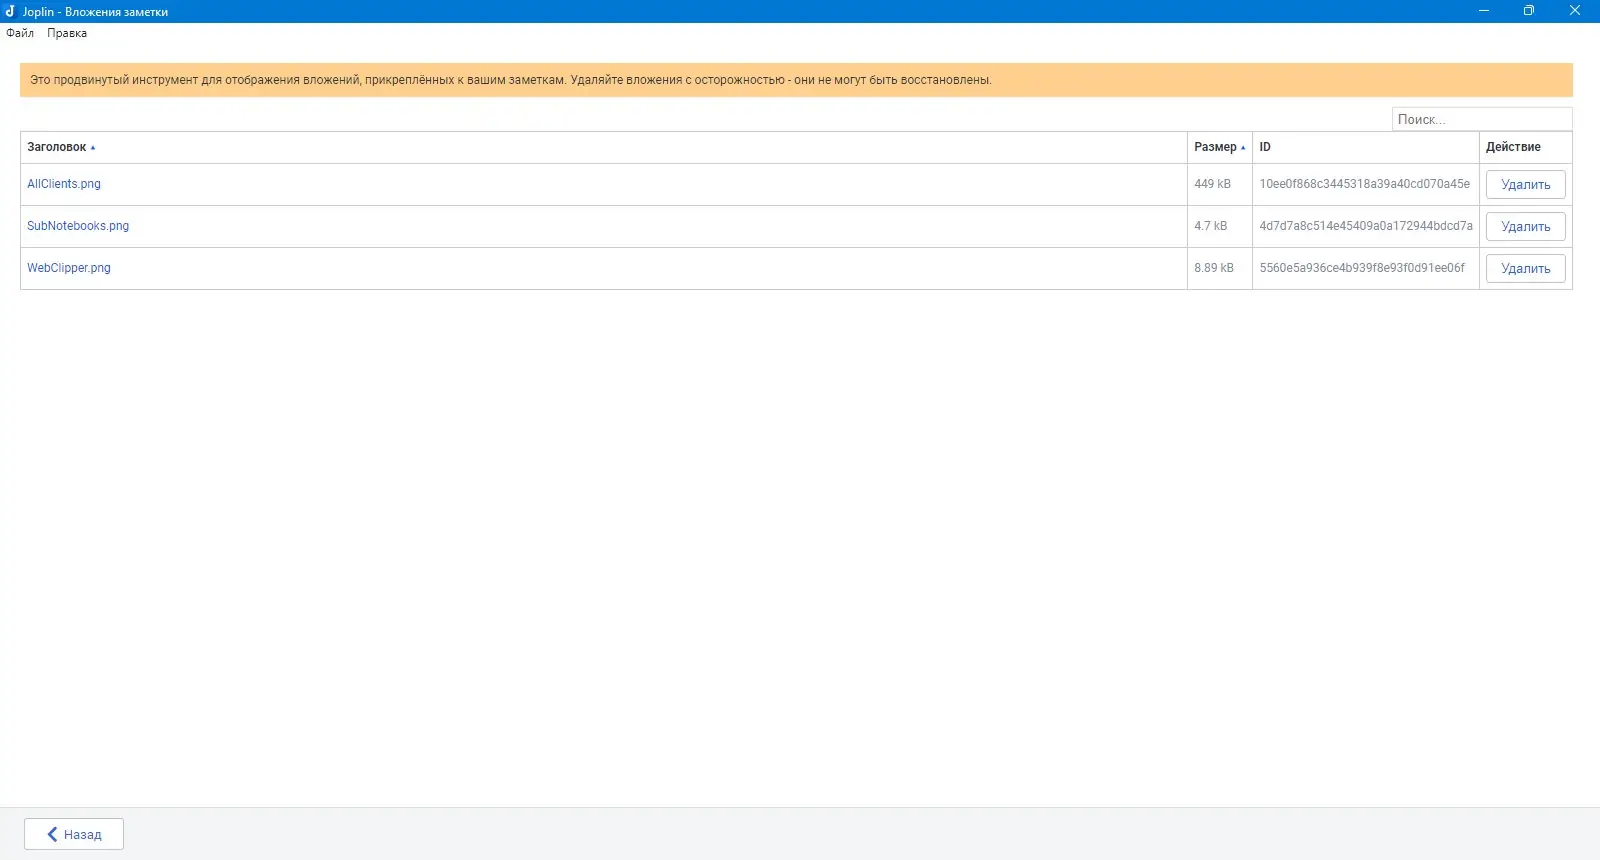Viewport: 1600px width, 860px height.
Task: Open the AllClients.png attachment link
Action: [x=64, y=184]
